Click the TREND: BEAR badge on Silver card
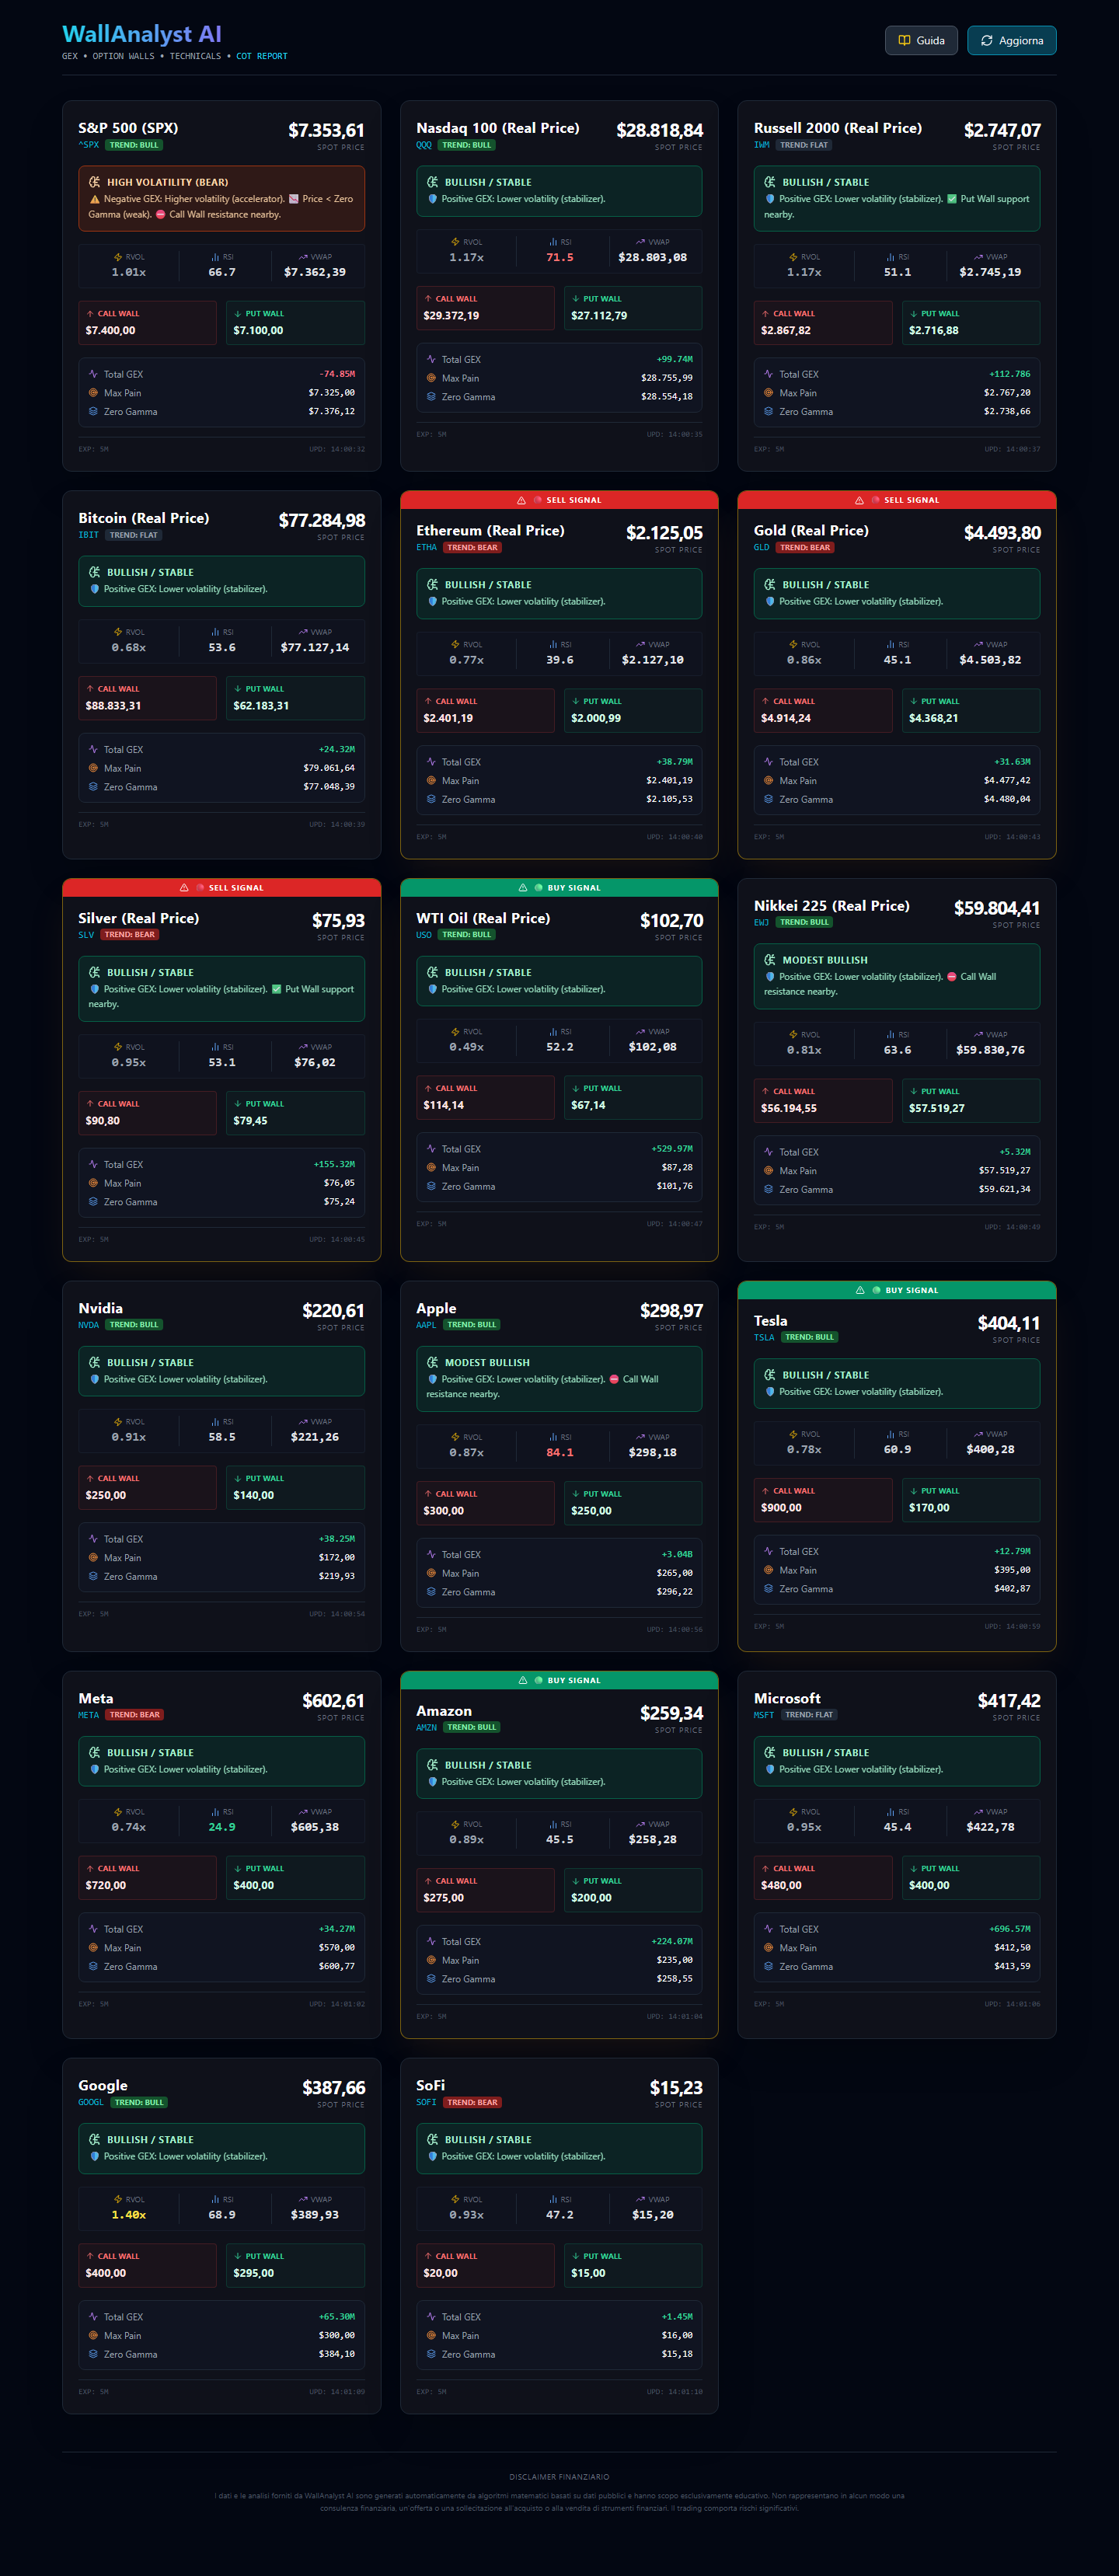 [130, 935]
